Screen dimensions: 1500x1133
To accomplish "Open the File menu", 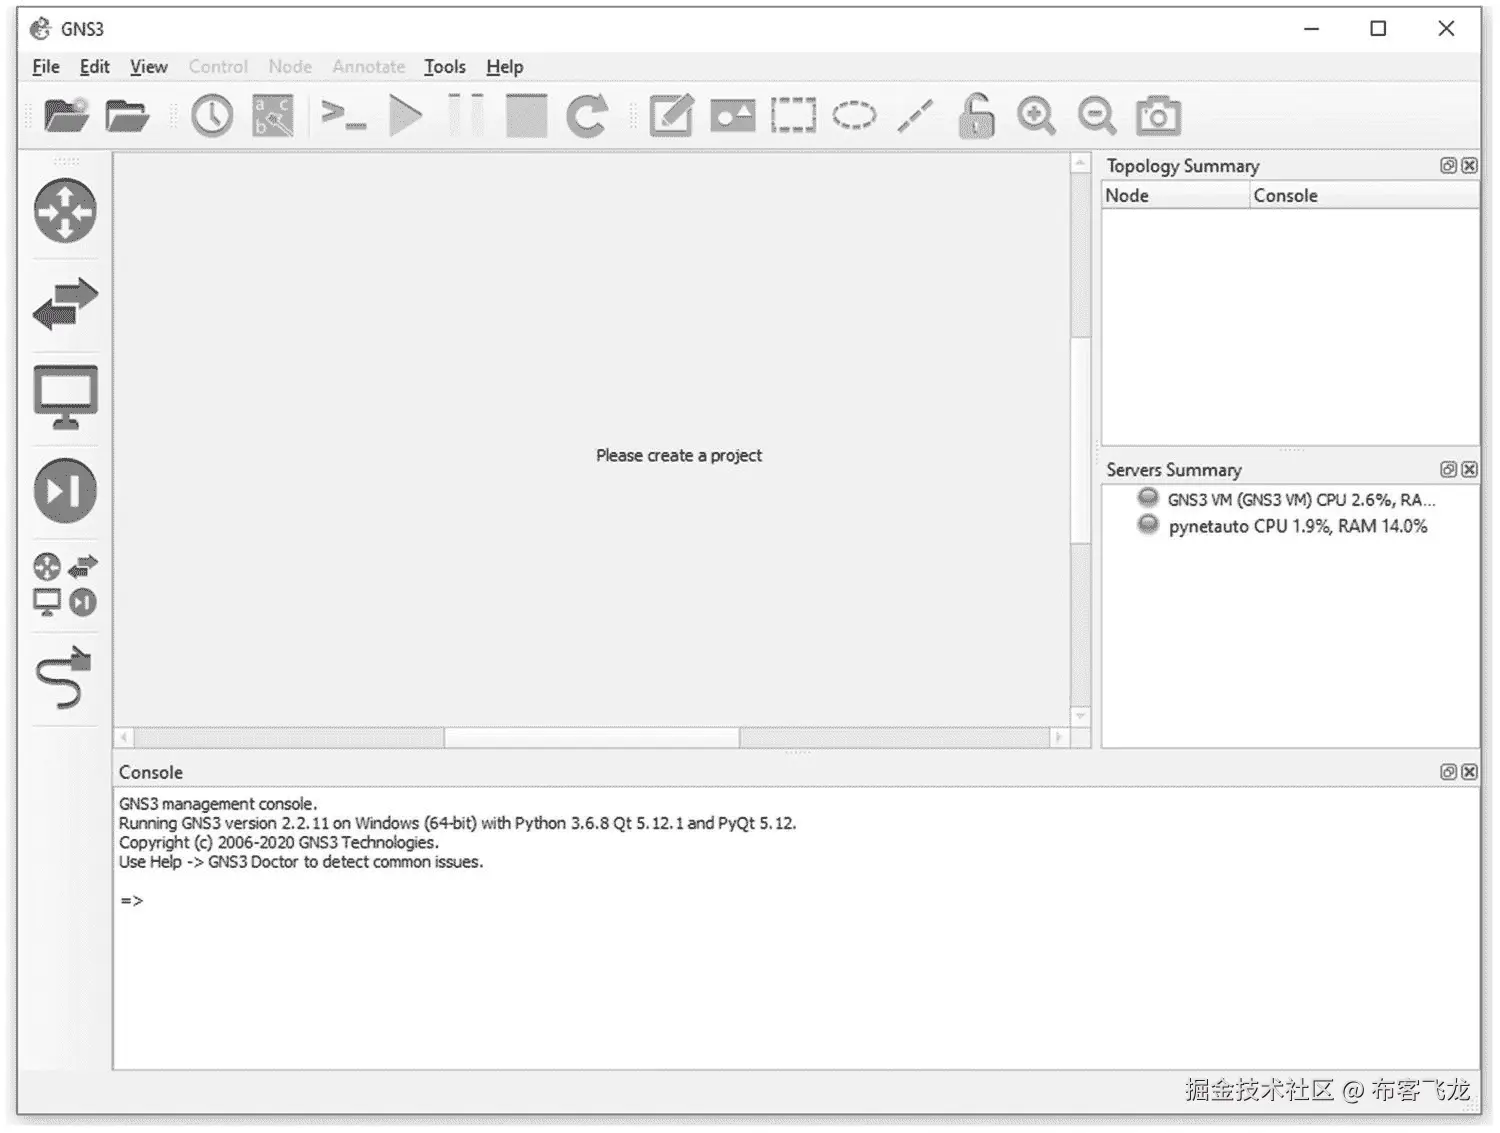I will point(46,67).
